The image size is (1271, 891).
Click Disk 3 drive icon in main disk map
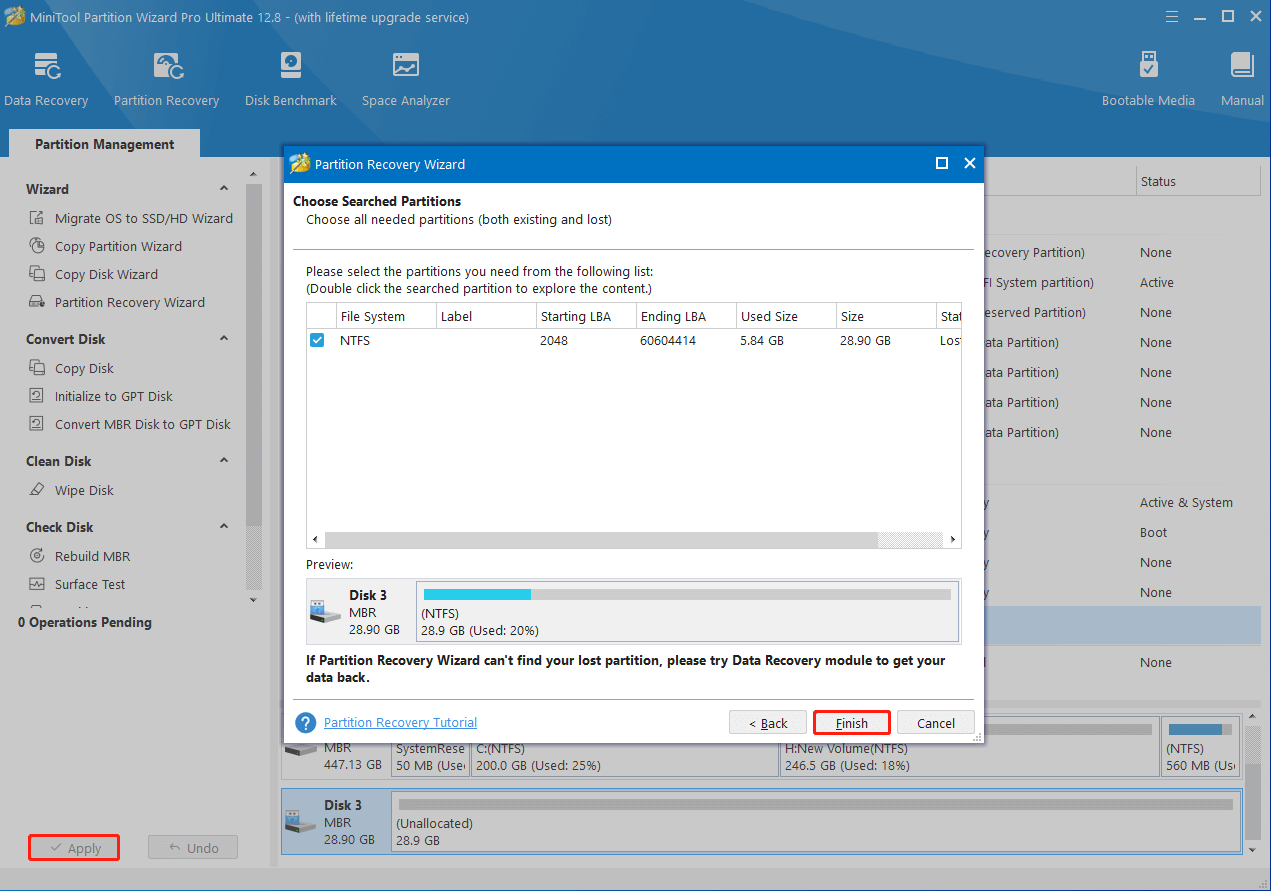pyautogui.click(x=300, y=822)
